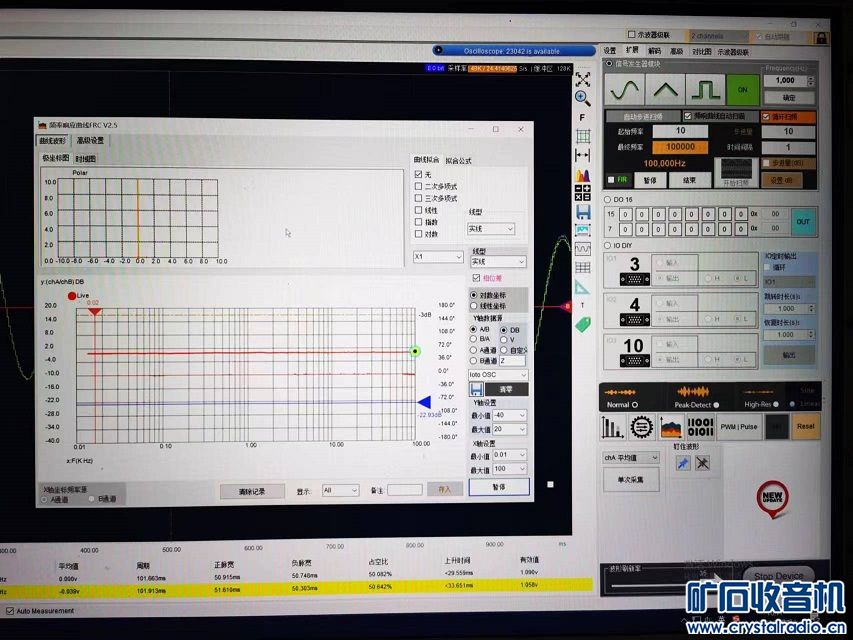This screenshot has height=640, width=853.
Task: Click the padlock icon at top right
Action: pos(821,38)
